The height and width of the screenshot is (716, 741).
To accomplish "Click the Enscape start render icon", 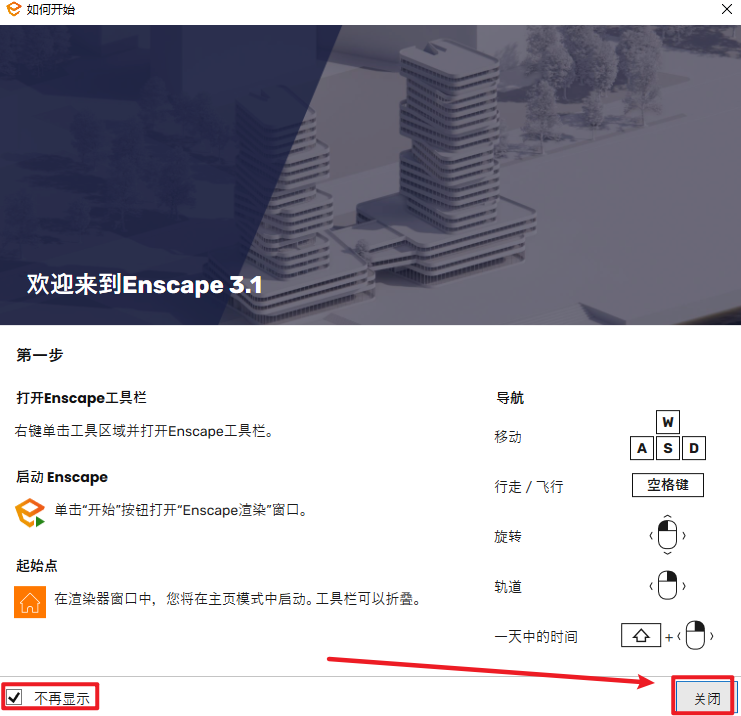I will tap(30, 512).
